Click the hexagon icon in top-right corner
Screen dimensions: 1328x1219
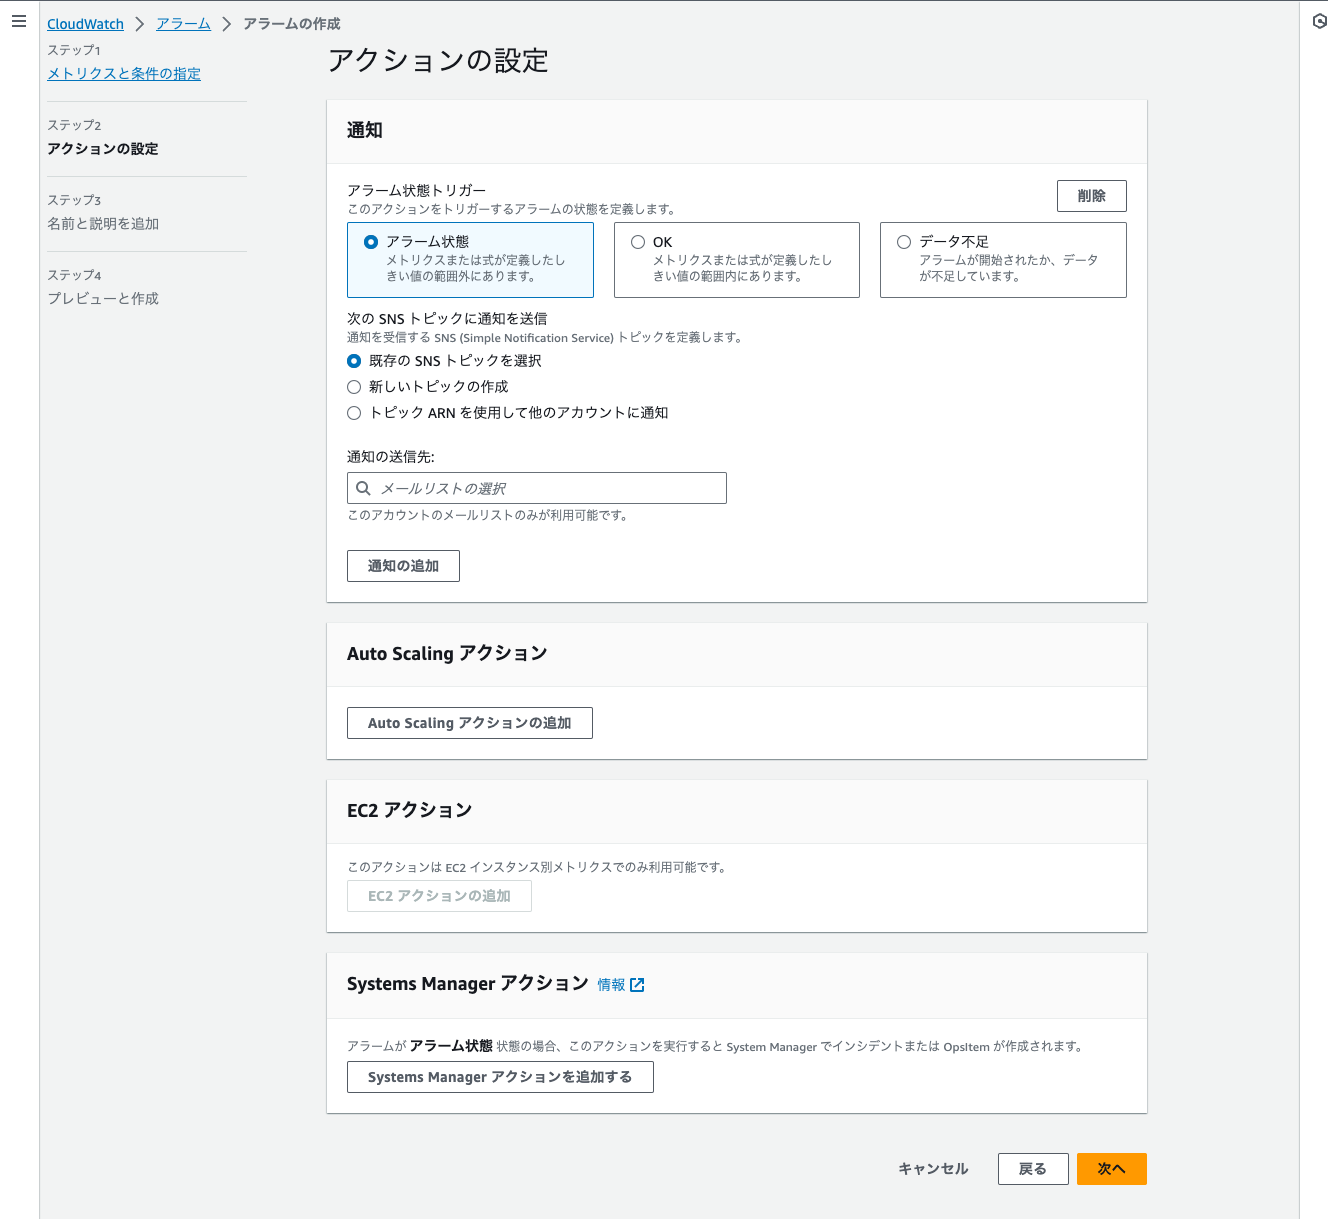1319,21
